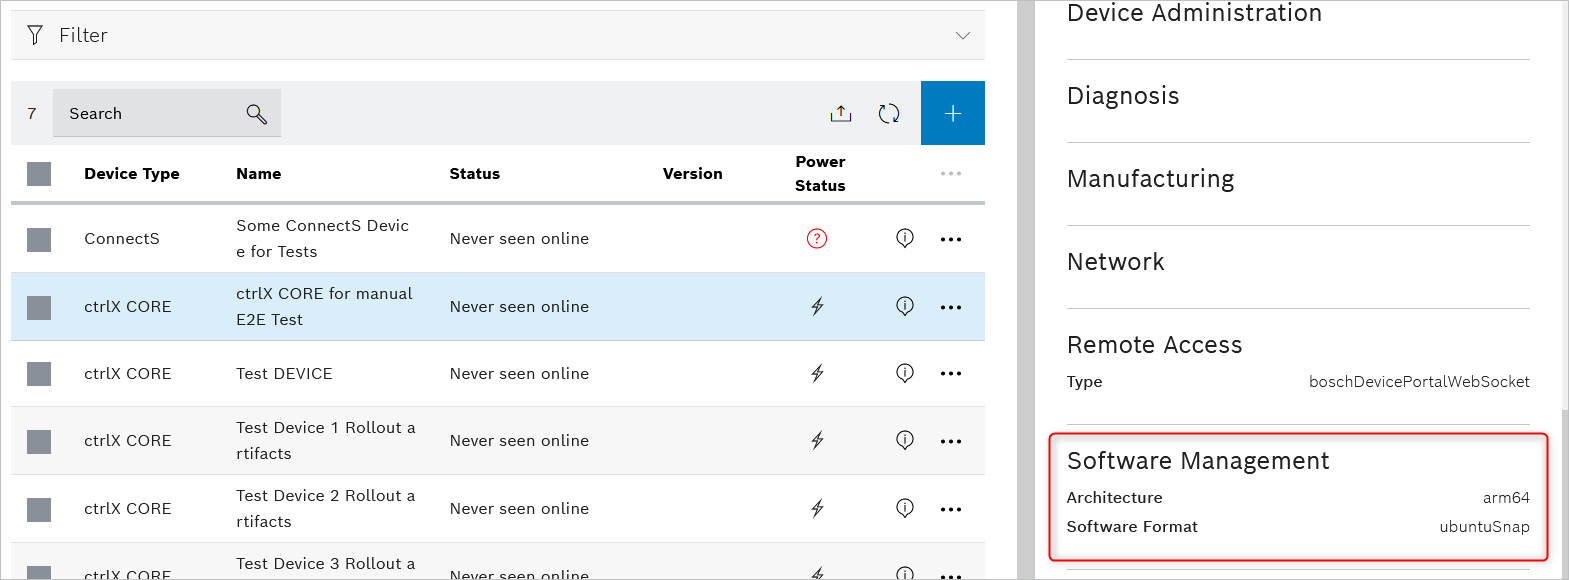Viewport: 1569px width, 580px height.
Task: Click the device count number 7
Action: pos(32,114)
